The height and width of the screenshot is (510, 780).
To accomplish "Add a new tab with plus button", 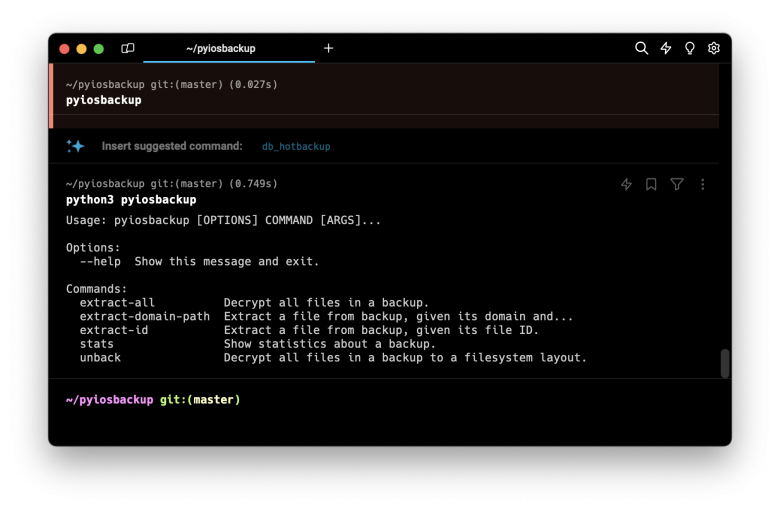I will click(328, 48).
